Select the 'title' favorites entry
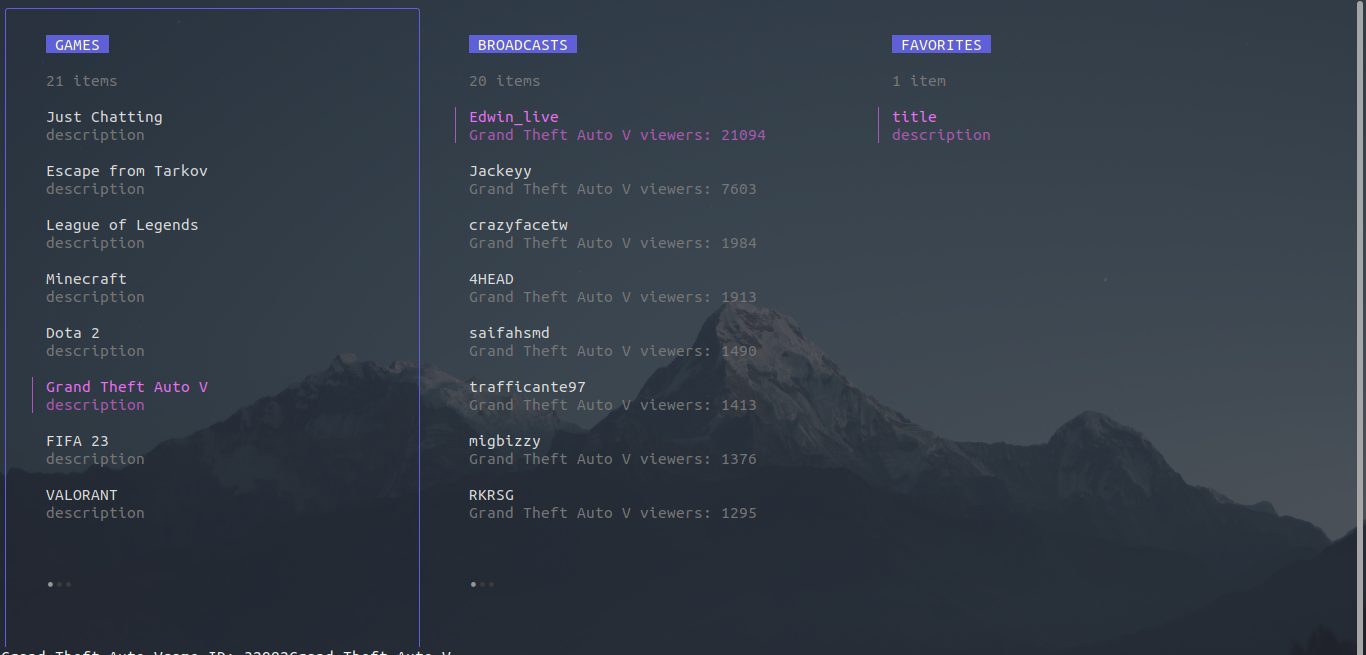The height and width of the screenshot is (655, 1366). pos(914,117)
